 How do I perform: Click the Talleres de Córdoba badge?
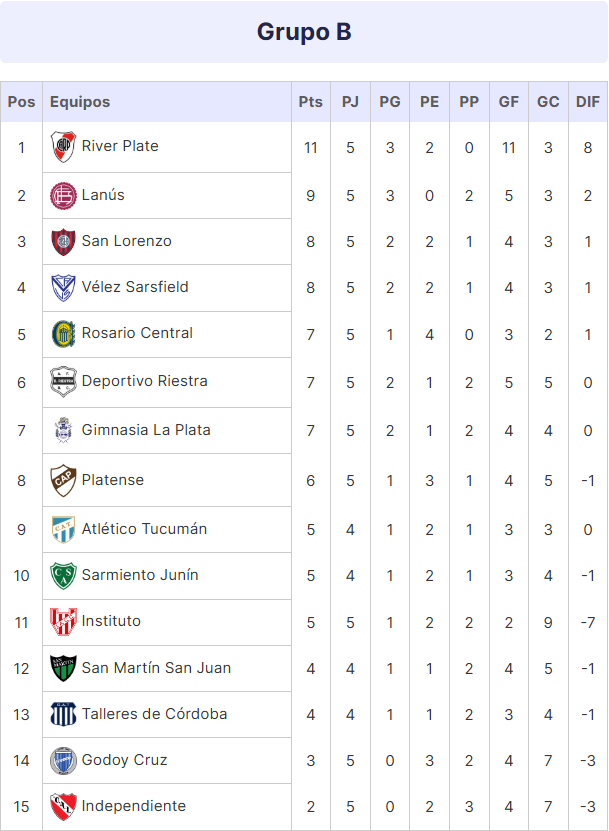click(x=63, y=714)
